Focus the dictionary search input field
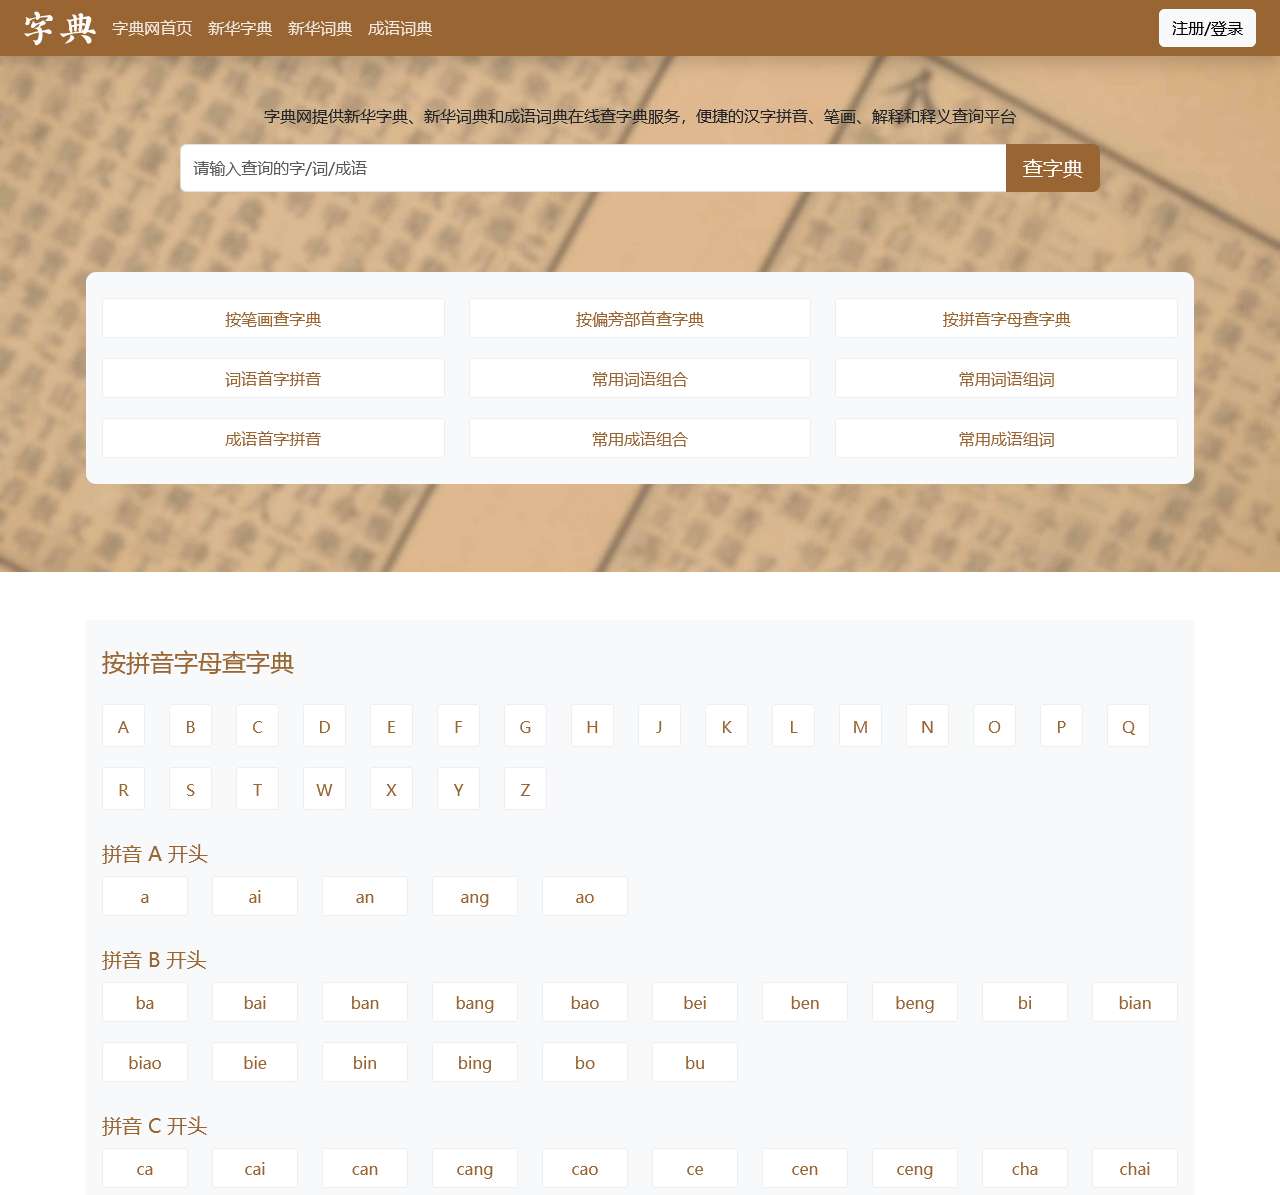Viewport: 1280px width, 1195px height. point(592,168)
